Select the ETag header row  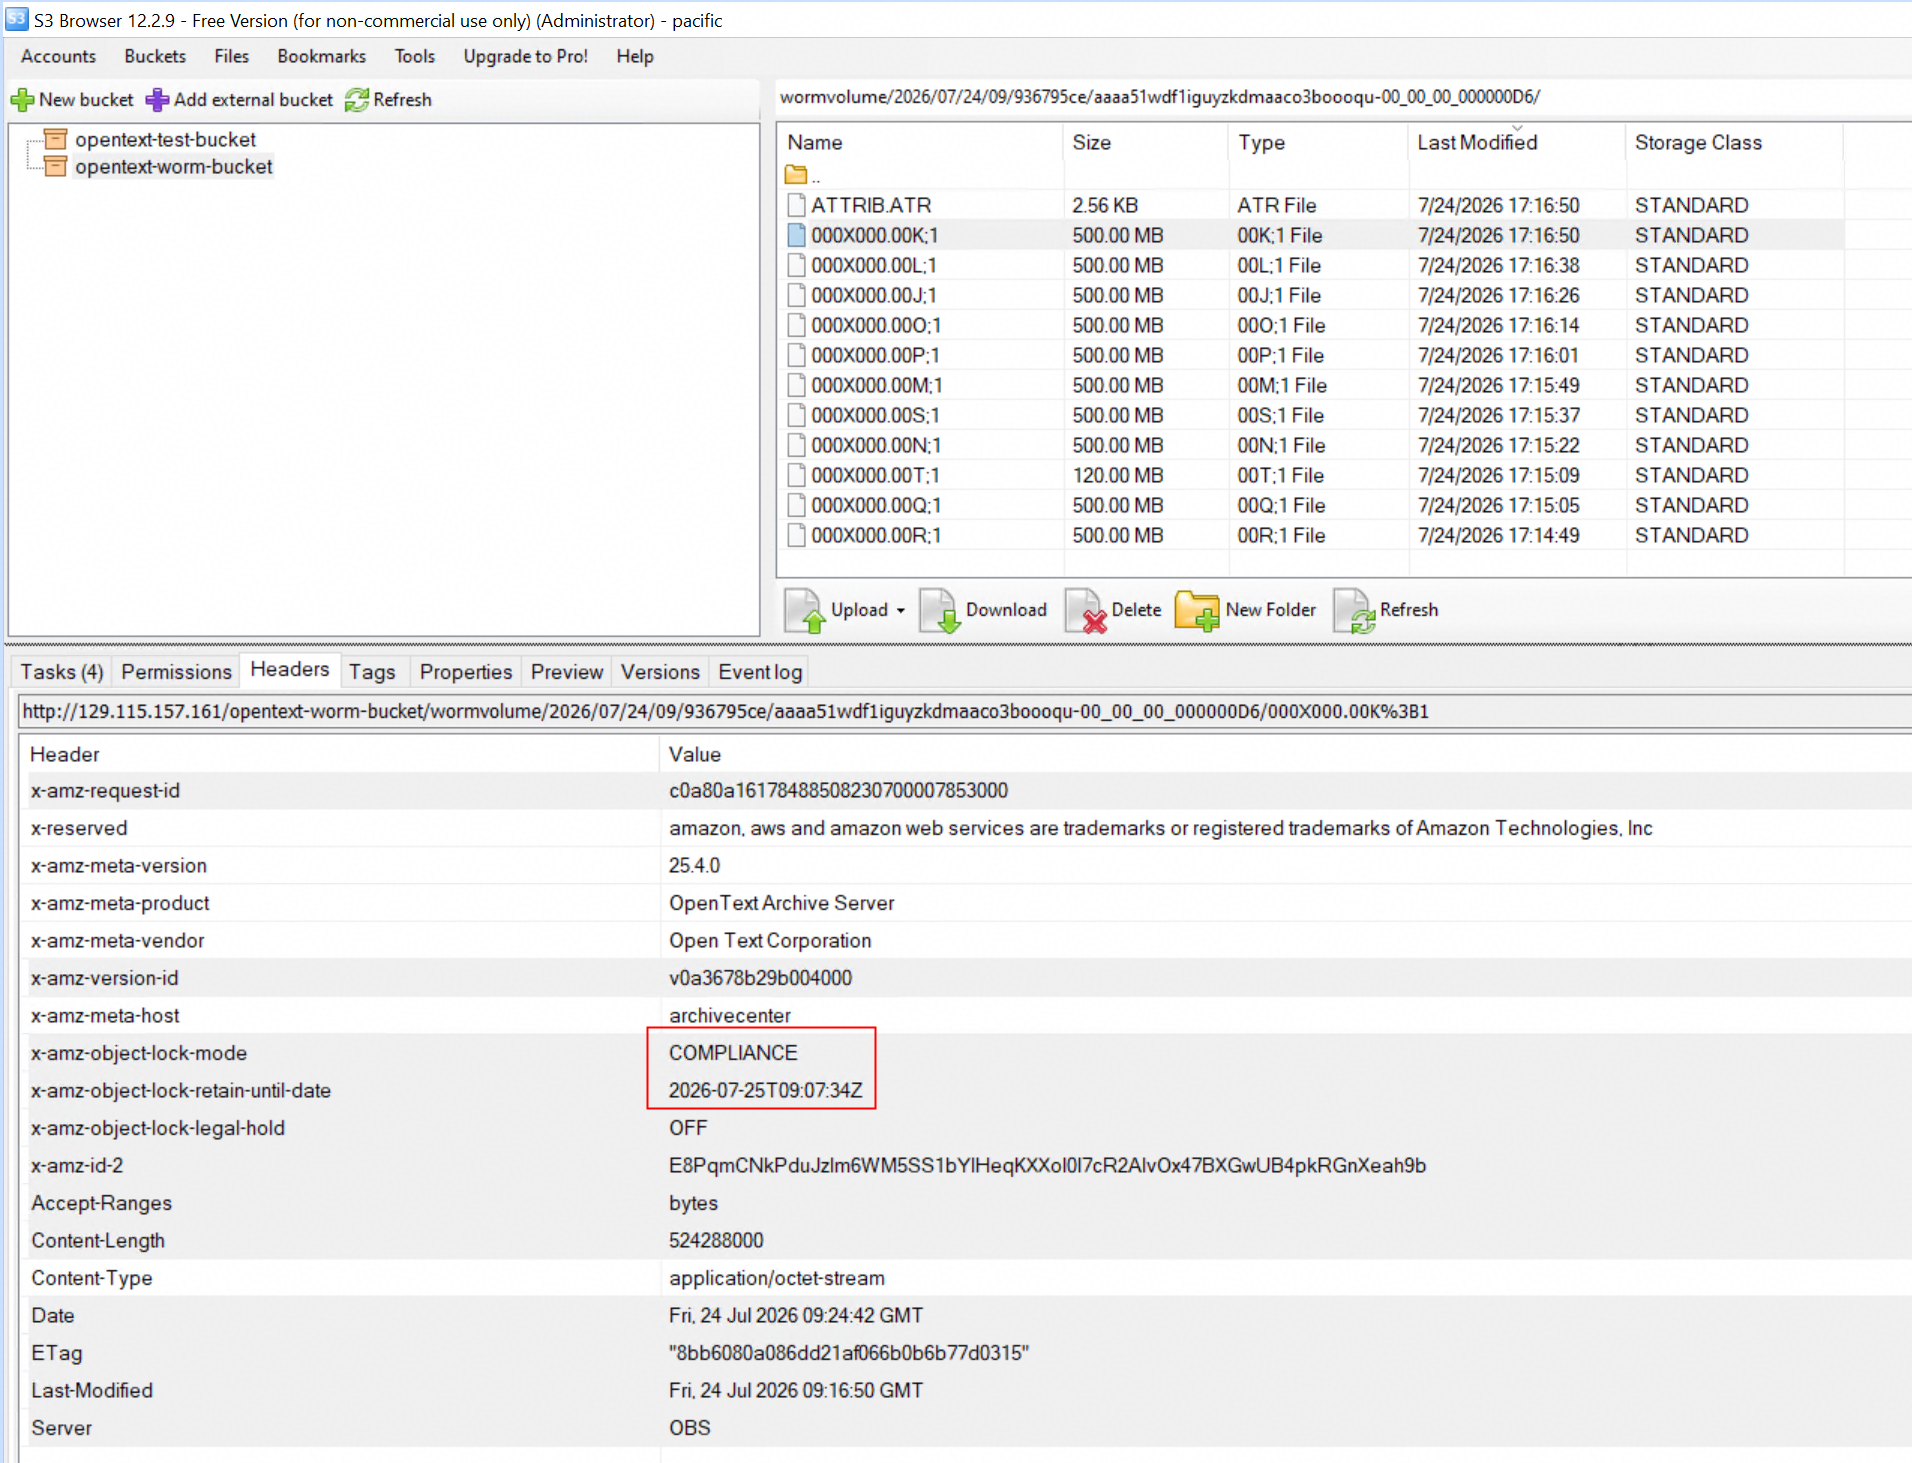(966, 1353)
